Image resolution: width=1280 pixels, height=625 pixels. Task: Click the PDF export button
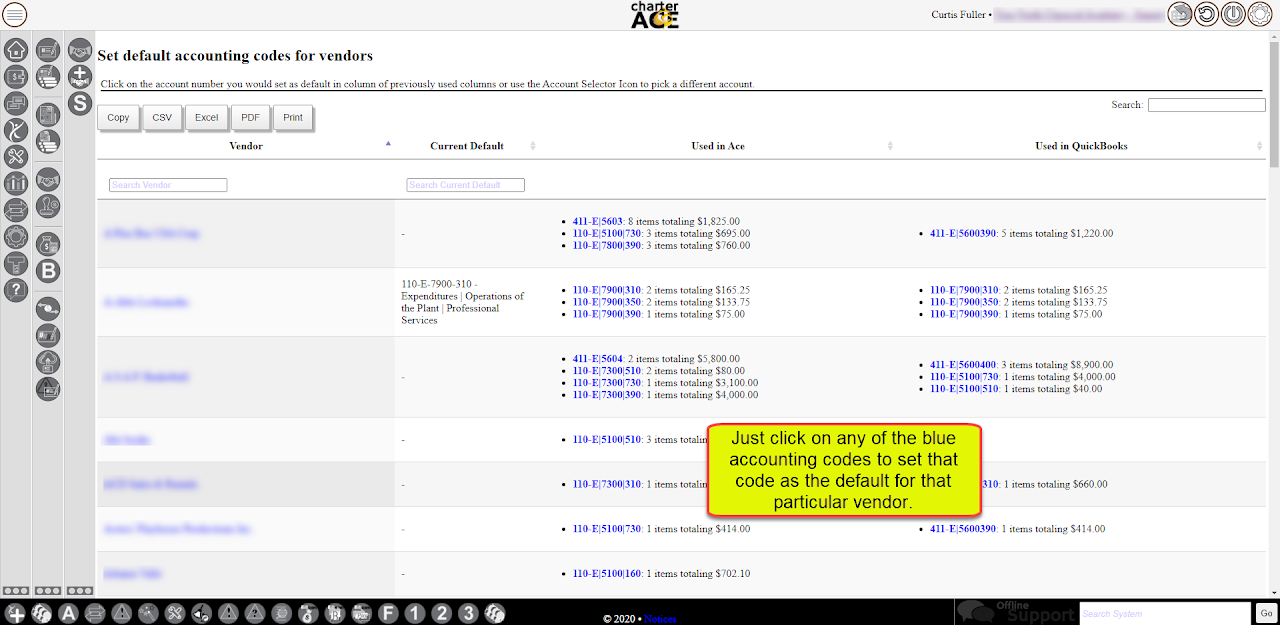250,118
